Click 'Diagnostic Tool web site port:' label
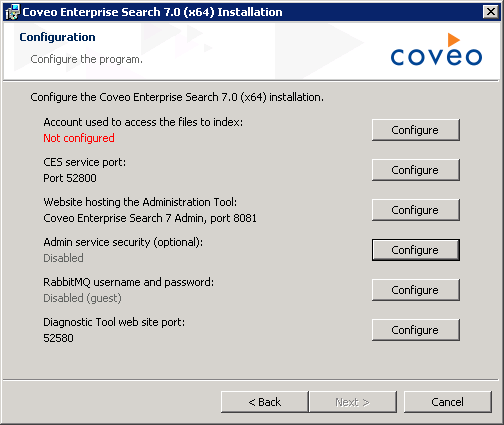This screenshot has width=504, height=425. tap(114, 322)
